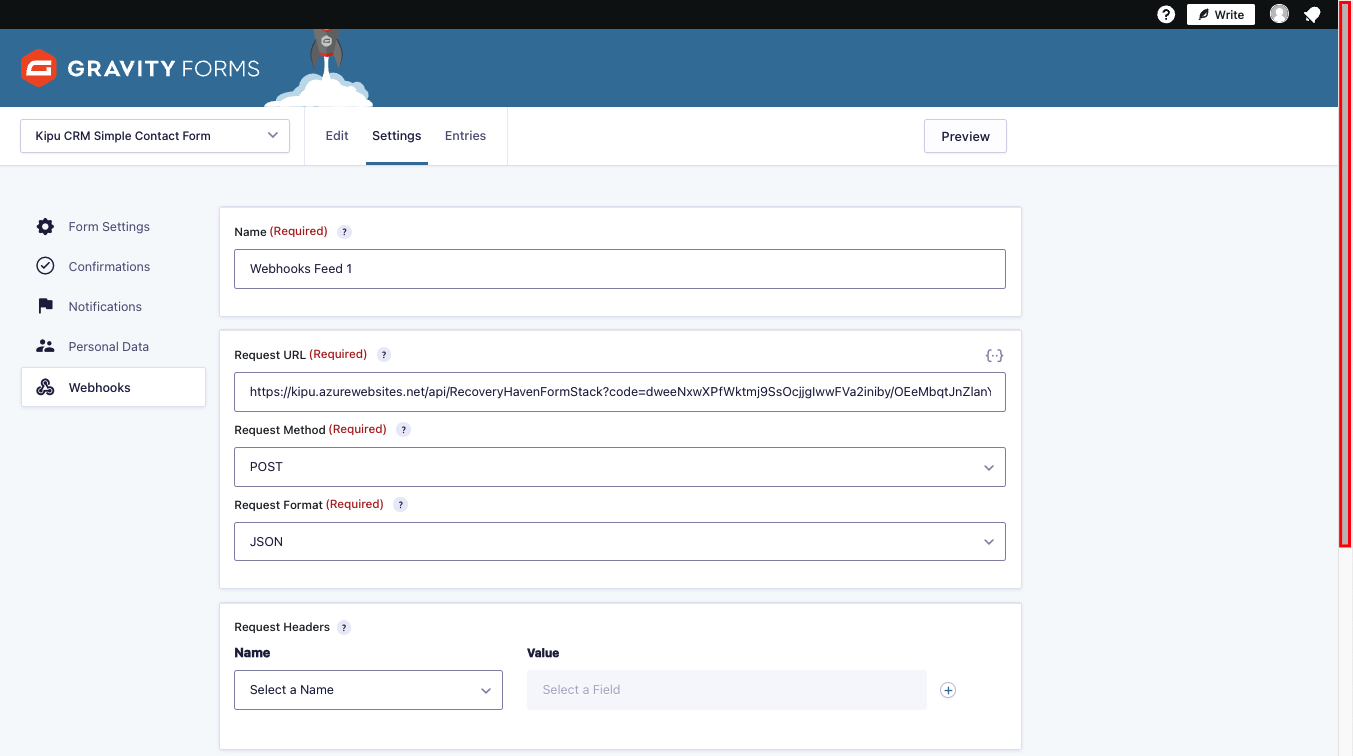This screenshot has width=1353, height=756.
Task: Select the Confirmations checkmark icon
Action: [x=45, y=266]
